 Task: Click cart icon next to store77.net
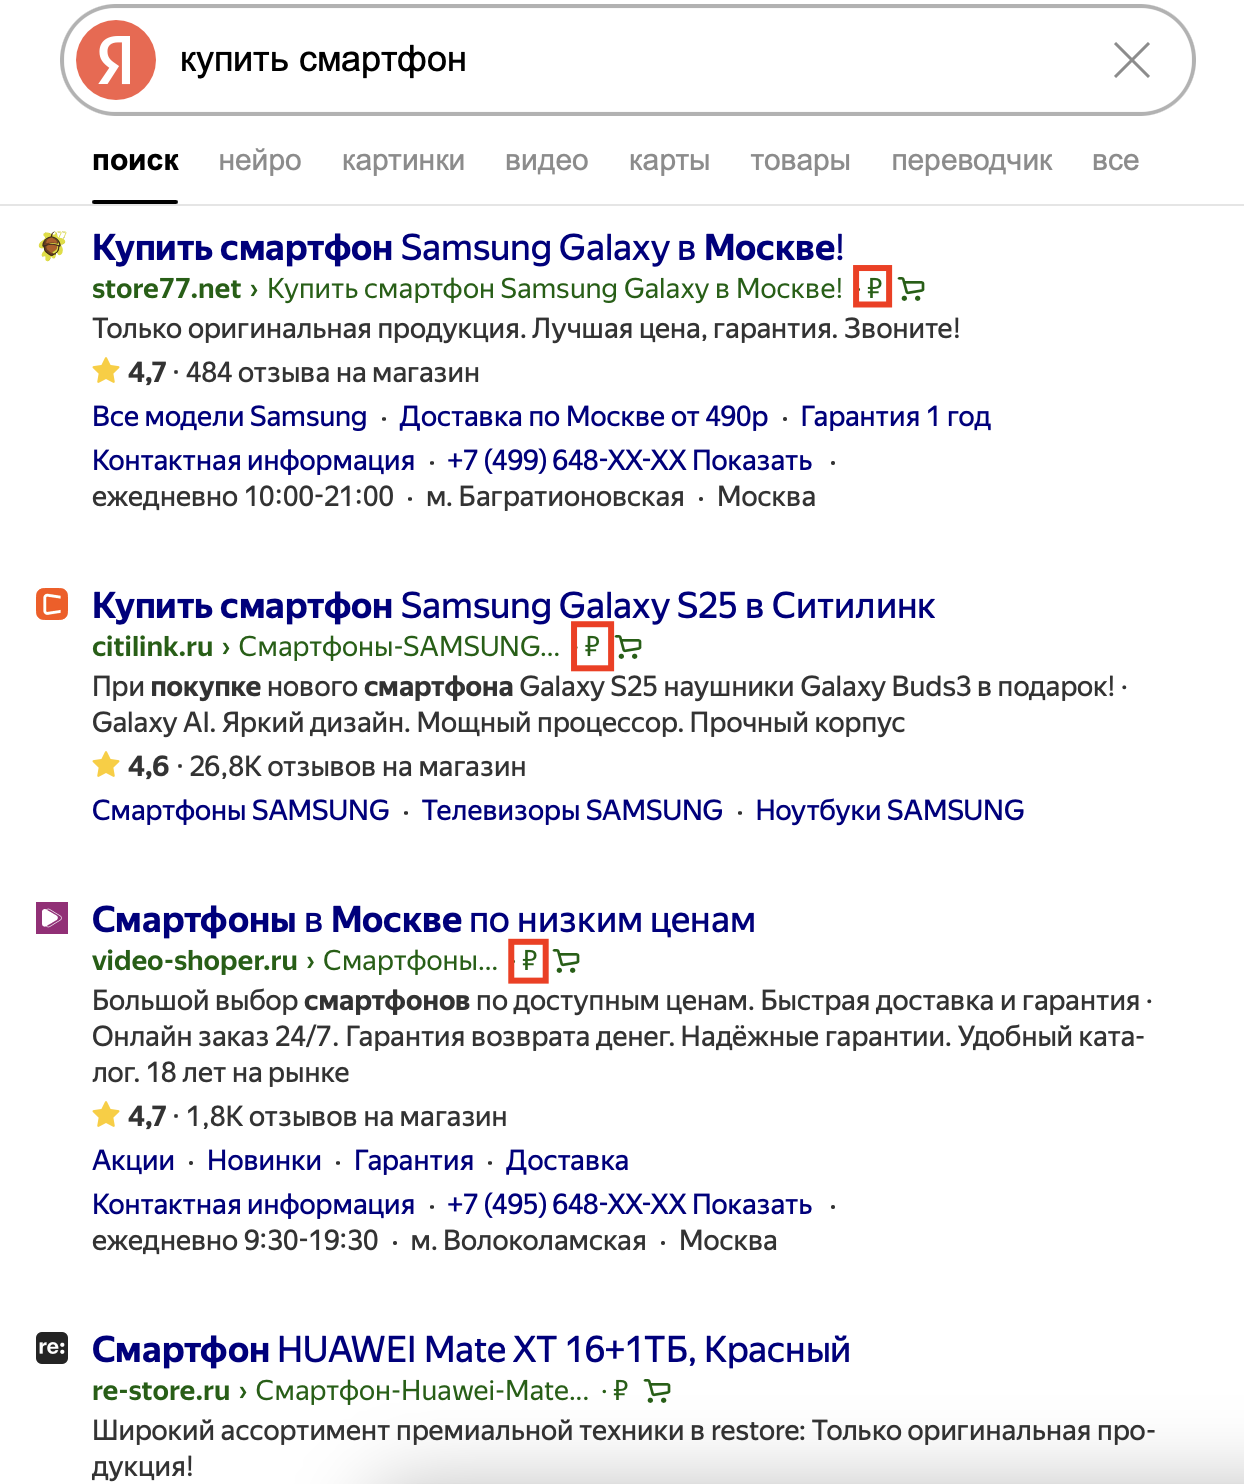pos(911,289)
